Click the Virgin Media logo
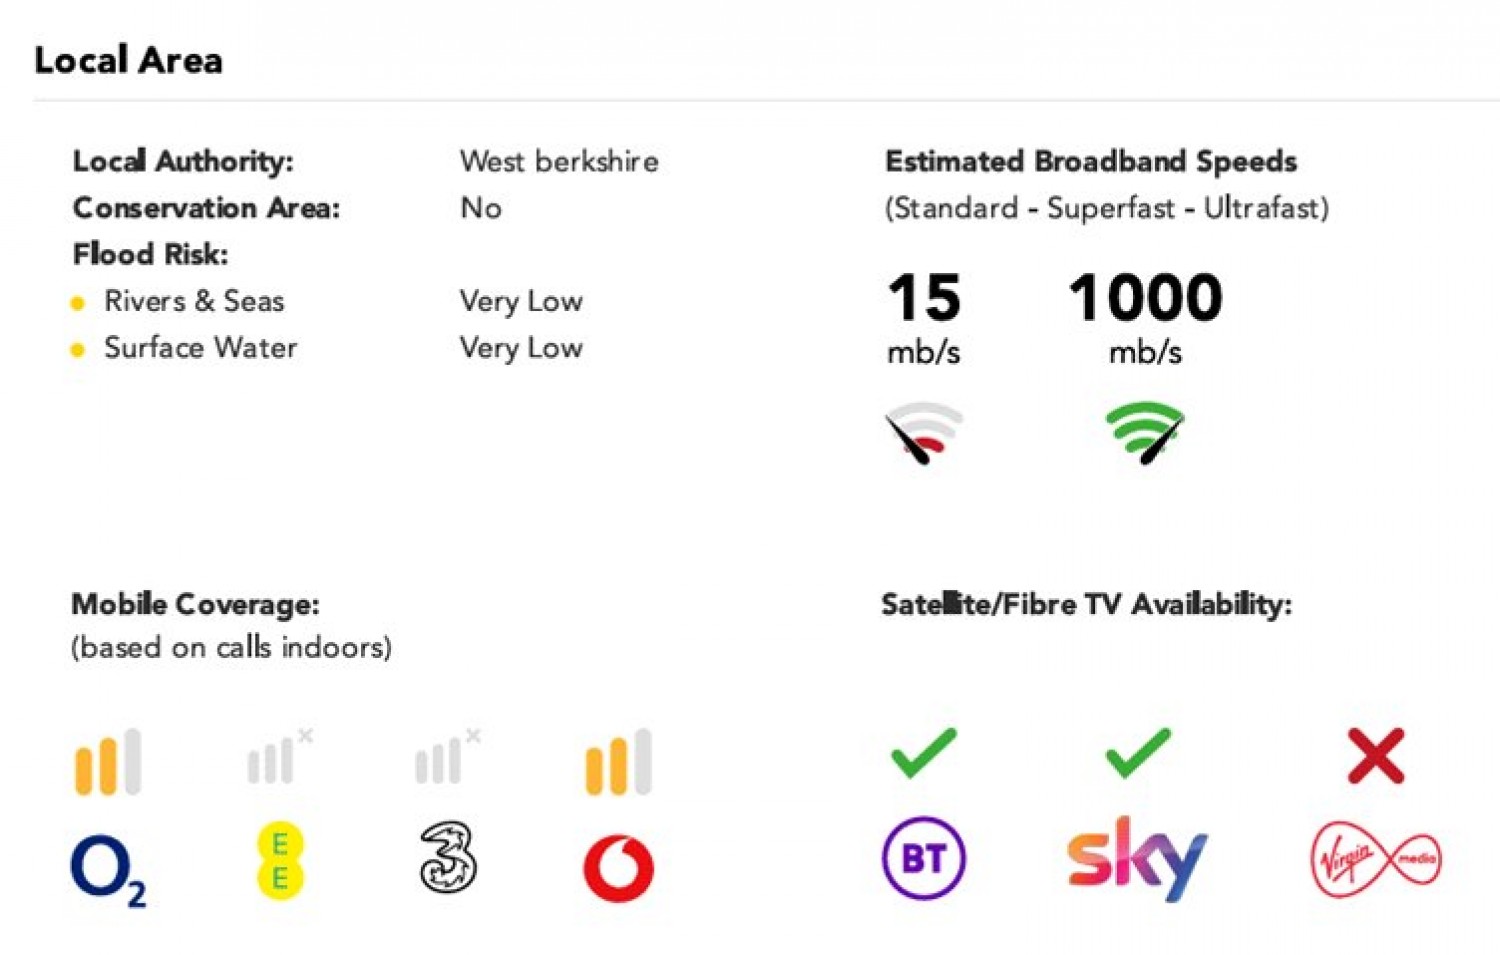1500x955 pixels. [1376, 858]
